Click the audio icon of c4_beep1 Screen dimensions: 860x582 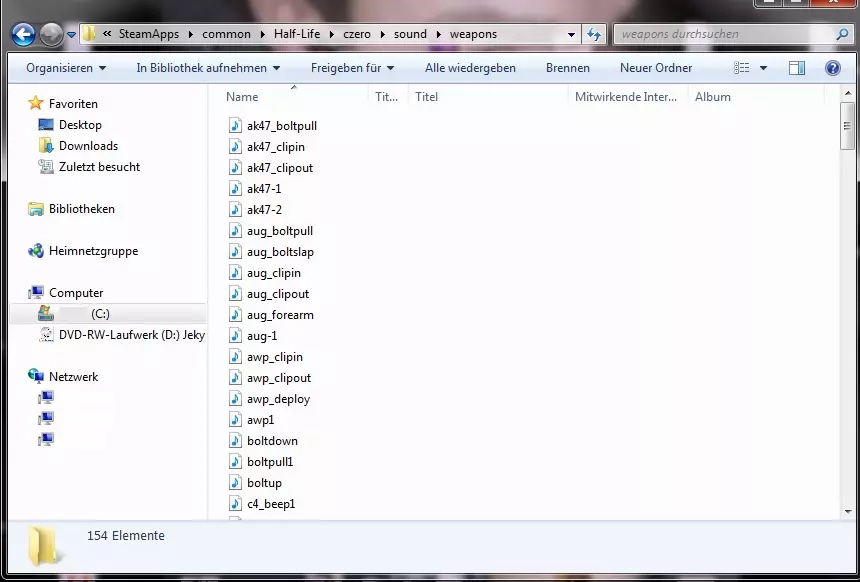[235, 504]
